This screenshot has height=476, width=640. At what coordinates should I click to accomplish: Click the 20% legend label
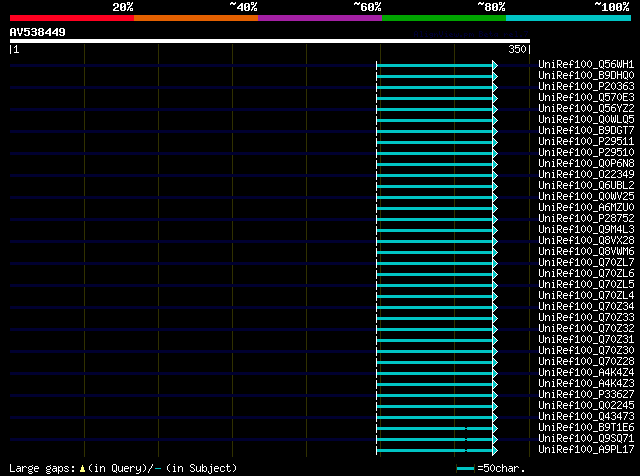point(122,7)
